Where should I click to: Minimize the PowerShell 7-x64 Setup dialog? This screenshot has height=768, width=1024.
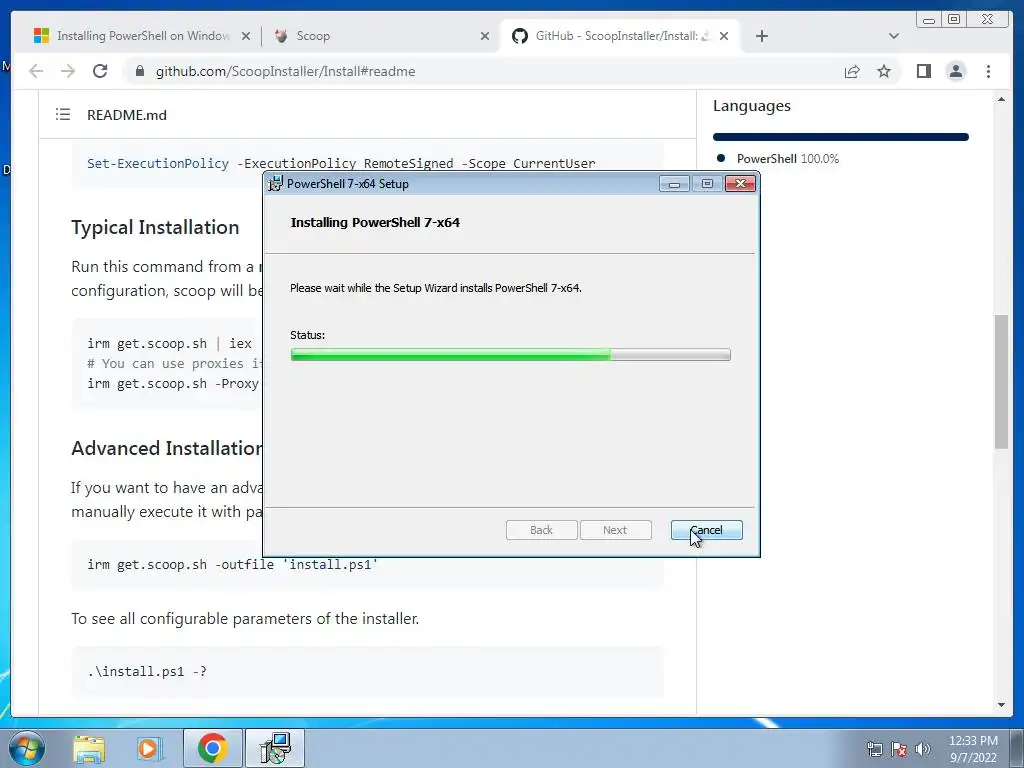click(x=674, y=184)
